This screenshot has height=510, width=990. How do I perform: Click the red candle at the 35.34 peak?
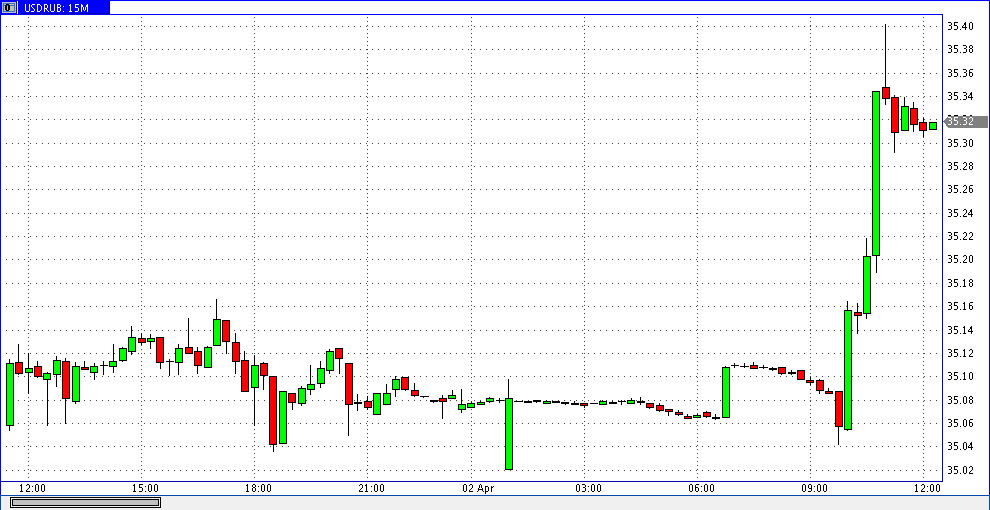pos(886,92)
